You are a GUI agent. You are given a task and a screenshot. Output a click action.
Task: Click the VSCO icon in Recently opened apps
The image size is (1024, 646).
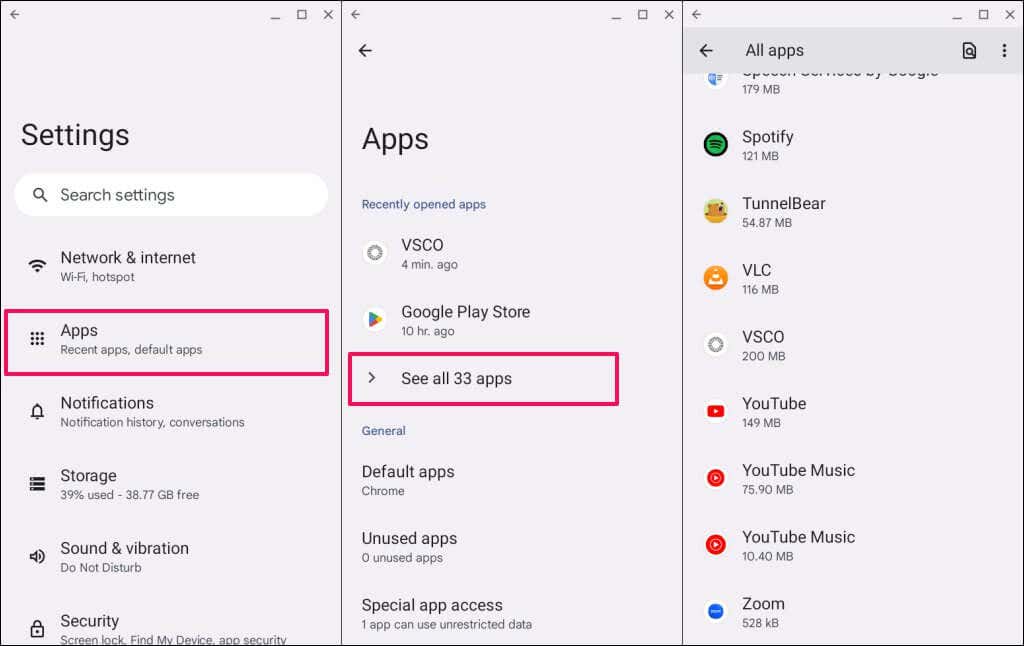tap(375, 252)
